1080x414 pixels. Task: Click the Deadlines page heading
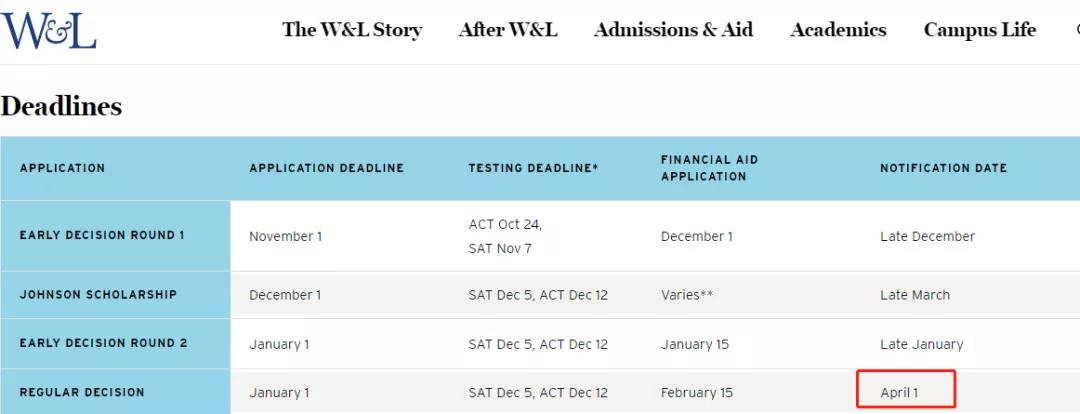pos(61,106)
